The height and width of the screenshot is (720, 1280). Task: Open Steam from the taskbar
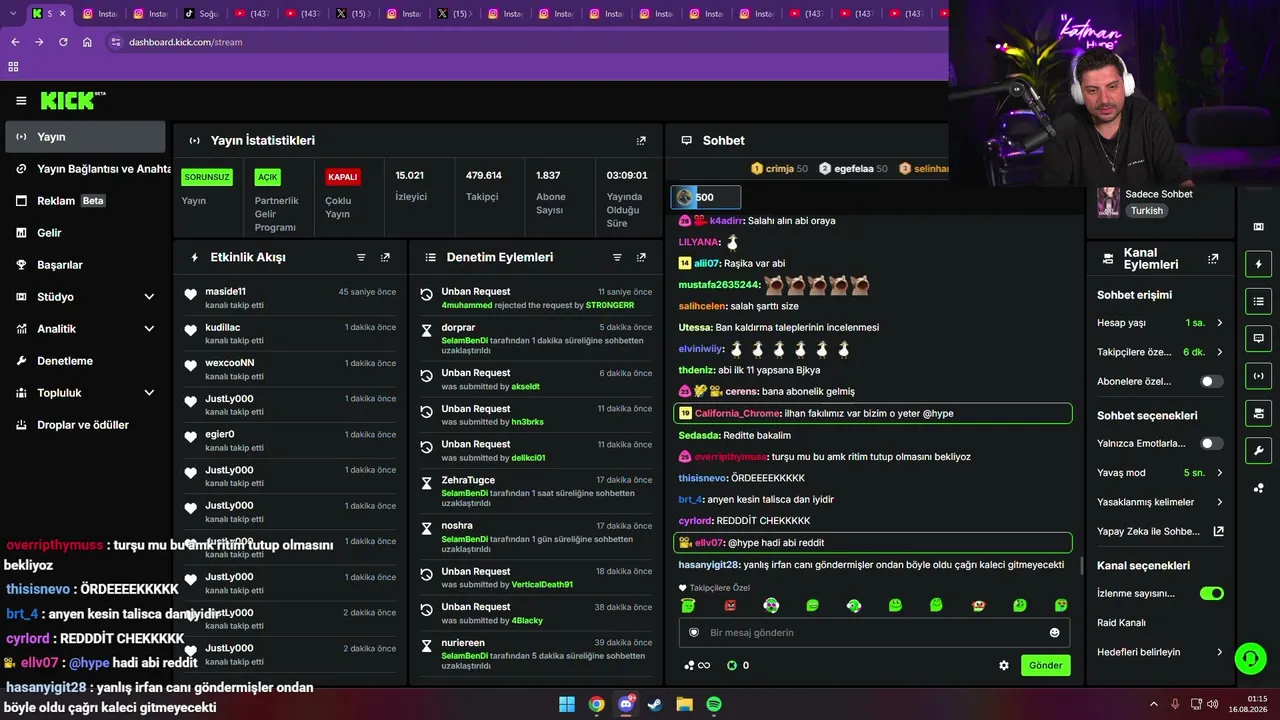[655, 704]
